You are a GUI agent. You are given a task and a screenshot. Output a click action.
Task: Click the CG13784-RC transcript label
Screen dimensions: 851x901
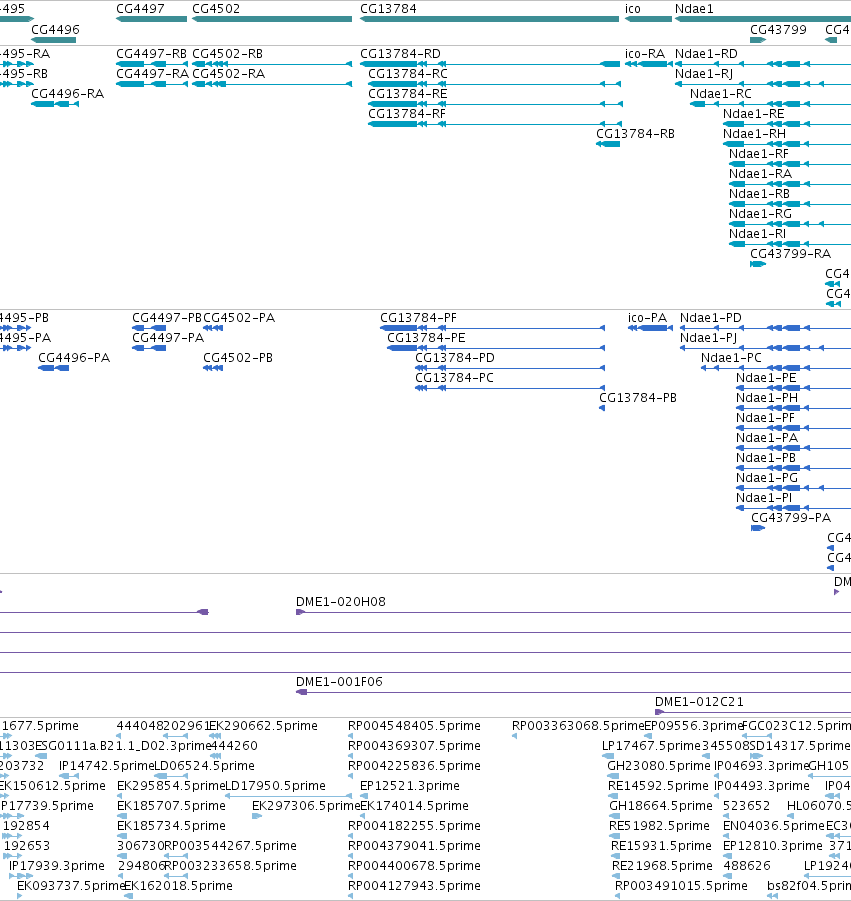click(408, 74)
